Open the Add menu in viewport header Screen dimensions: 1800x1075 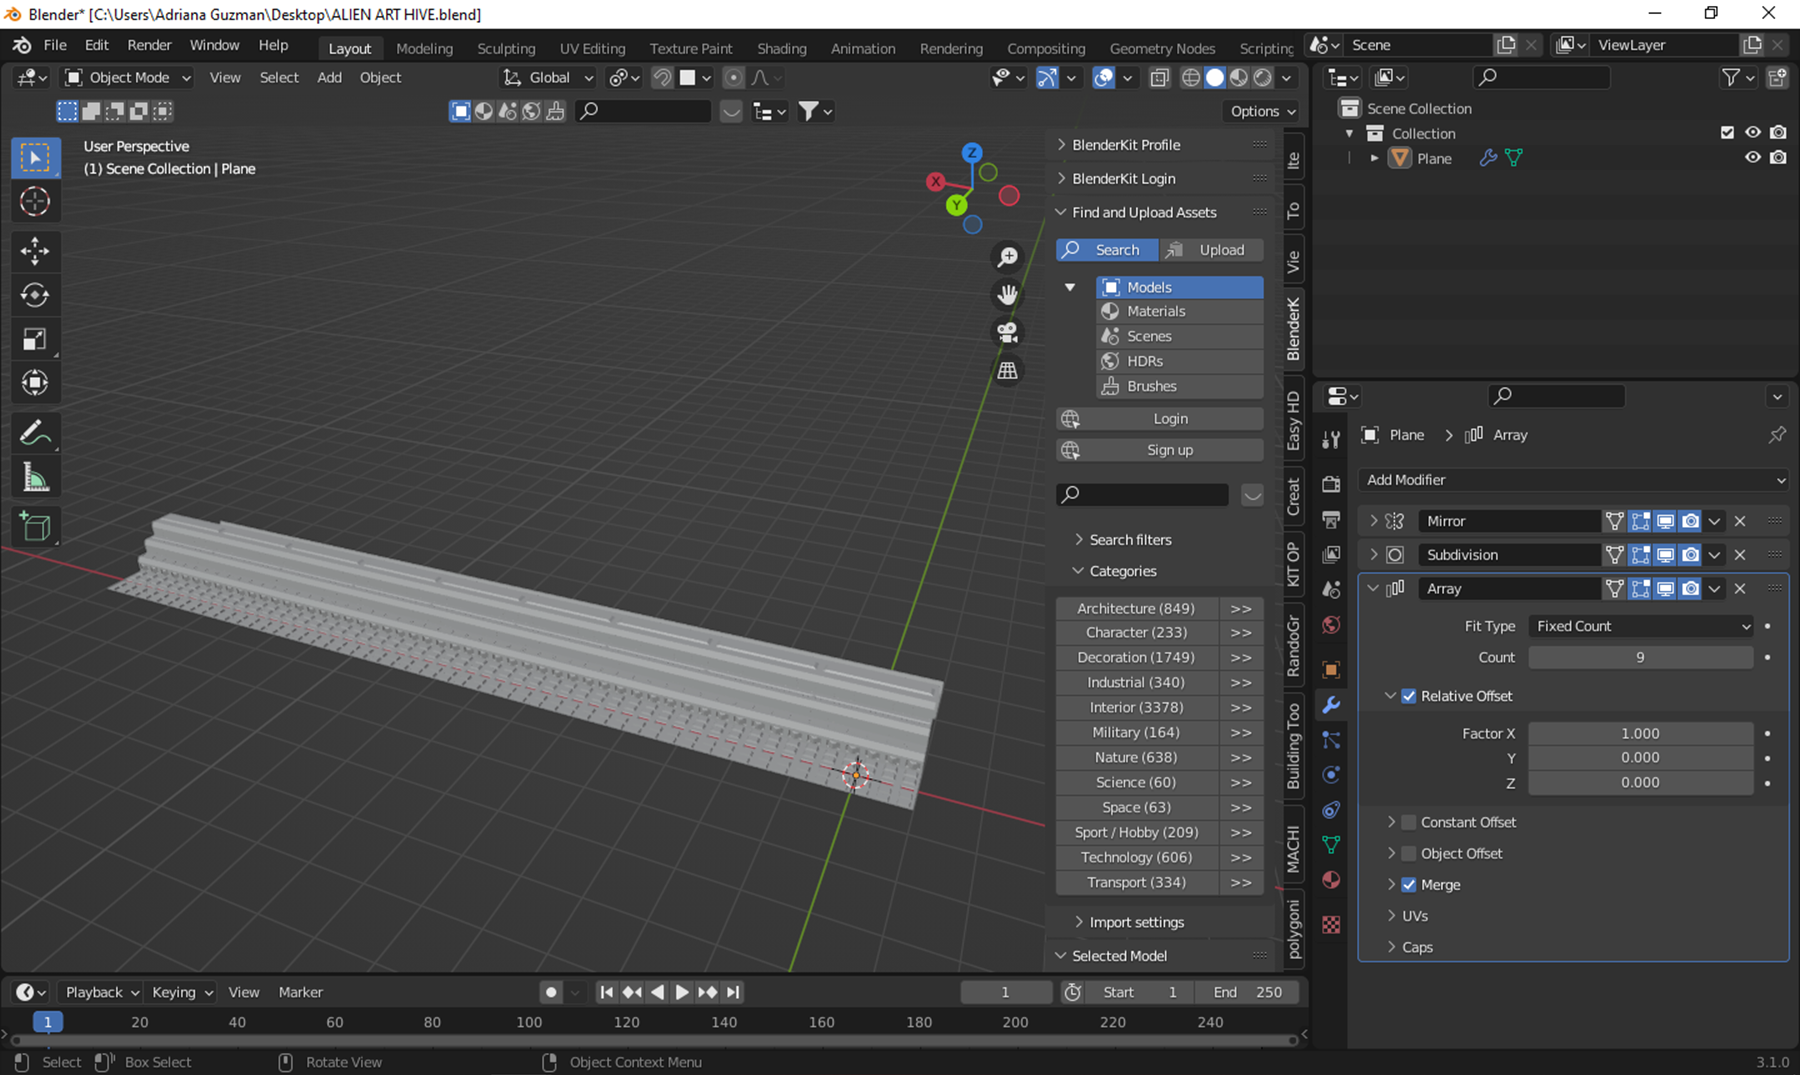coord(329,78)
